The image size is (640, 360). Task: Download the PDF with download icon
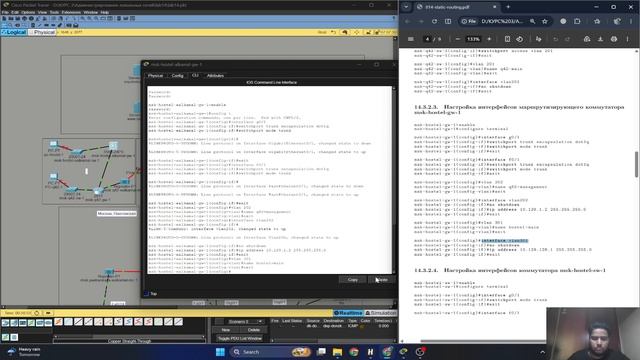pyautogui.click(x=600, y=39)
